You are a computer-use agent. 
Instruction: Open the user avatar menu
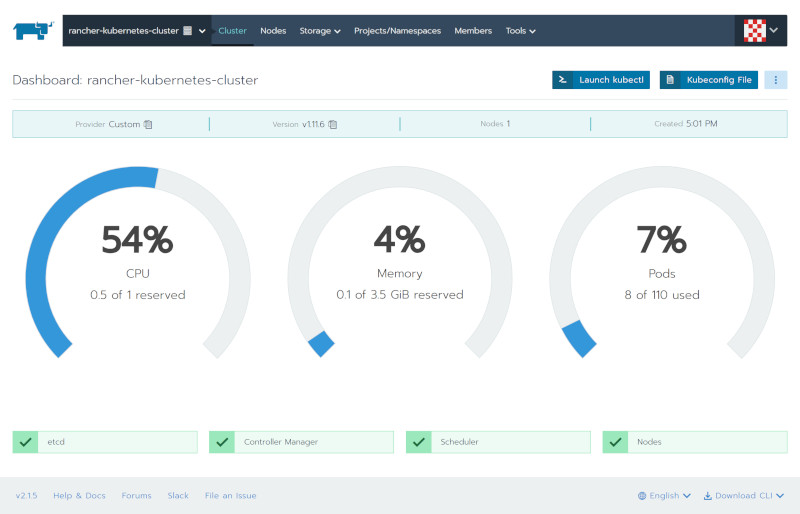(x=761, y=31)
